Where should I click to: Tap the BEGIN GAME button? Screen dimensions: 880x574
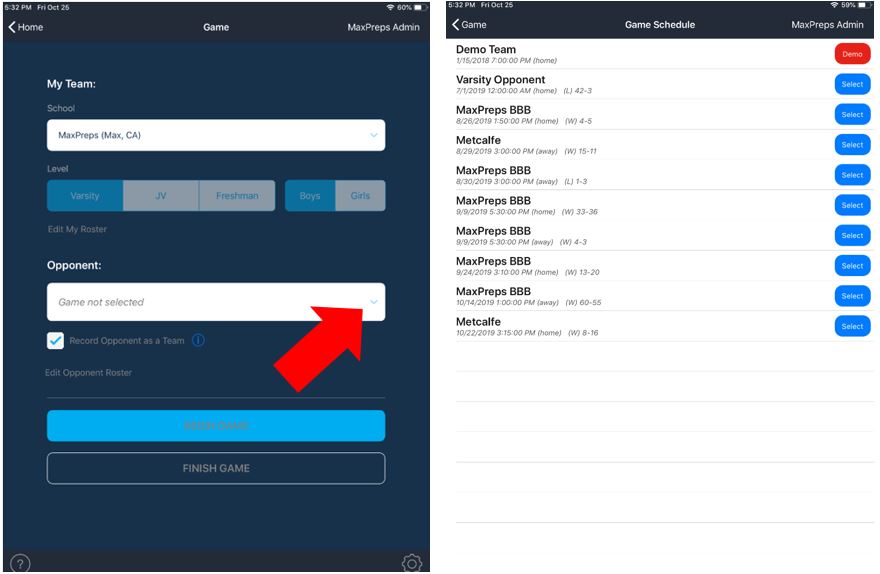point(216,425)
